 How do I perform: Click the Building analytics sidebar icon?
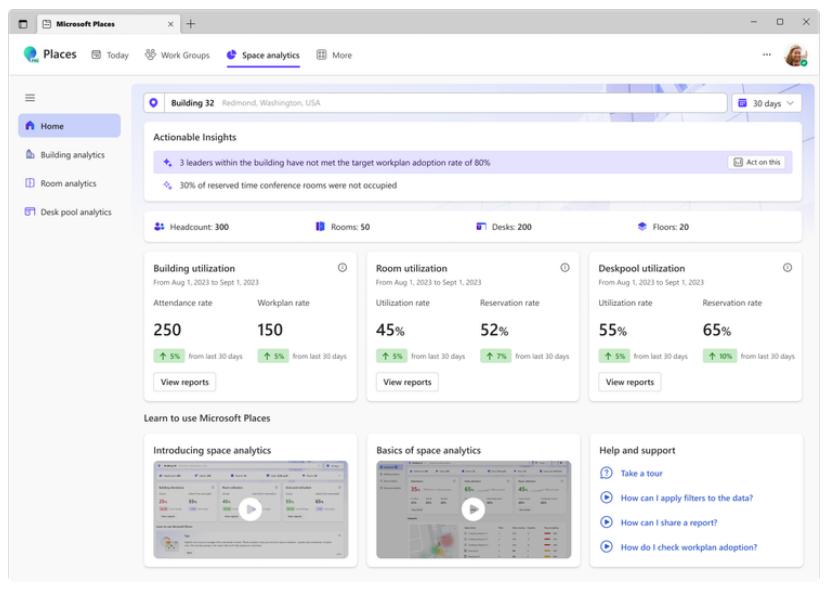coord(30,154)
